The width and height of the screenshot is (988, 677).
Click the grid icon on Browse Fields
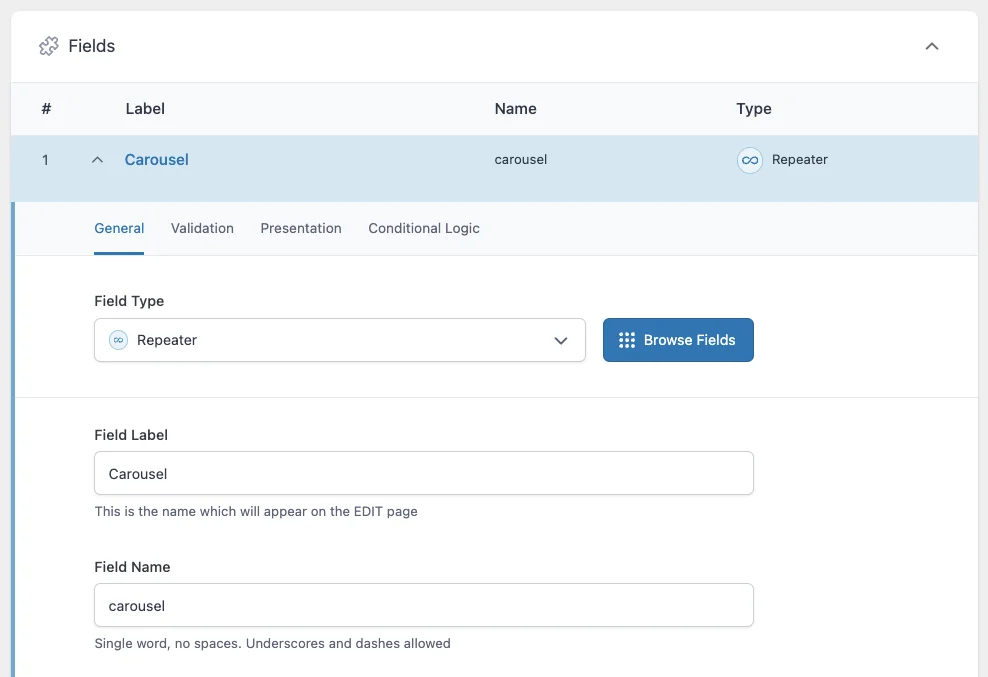[627, 340]
